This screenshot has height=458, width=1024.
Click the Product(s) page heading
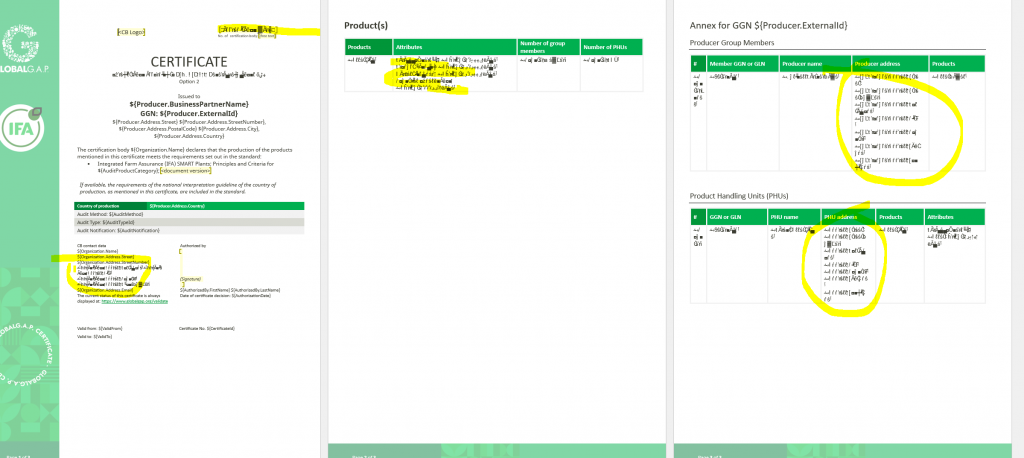click(x=366, y=24)
